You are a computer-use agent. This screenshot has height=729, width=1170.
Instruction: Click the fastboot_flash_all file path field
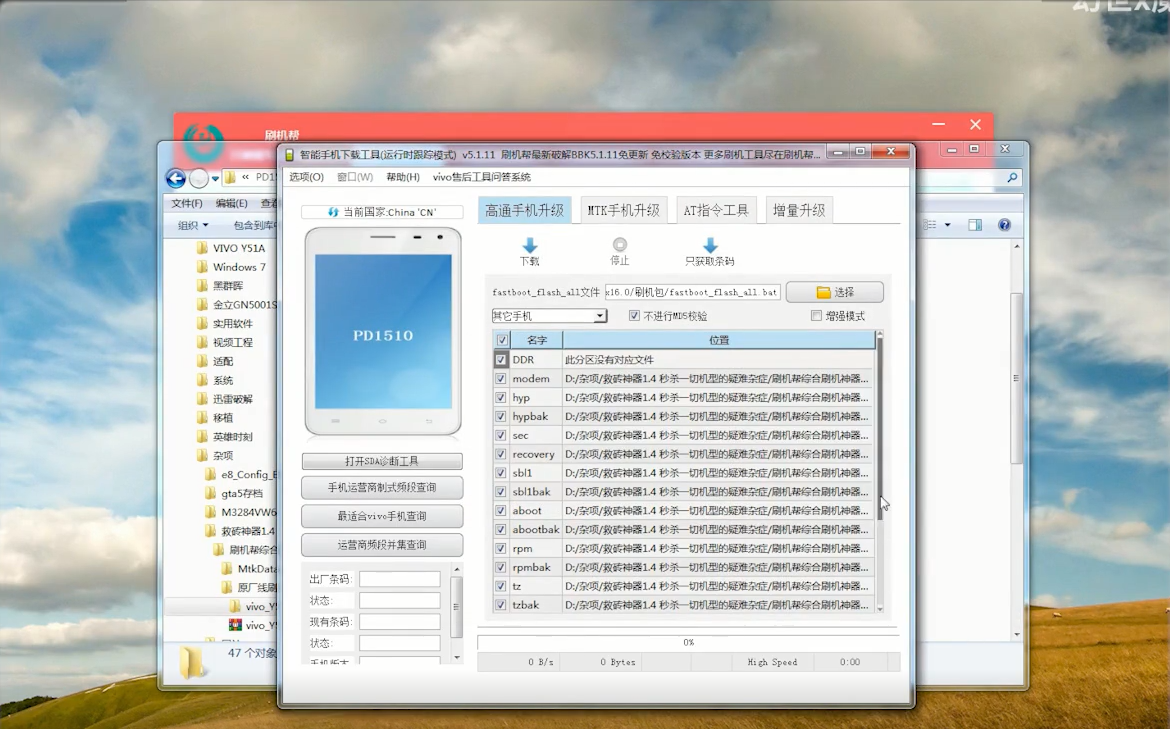(x=692, y=292)
